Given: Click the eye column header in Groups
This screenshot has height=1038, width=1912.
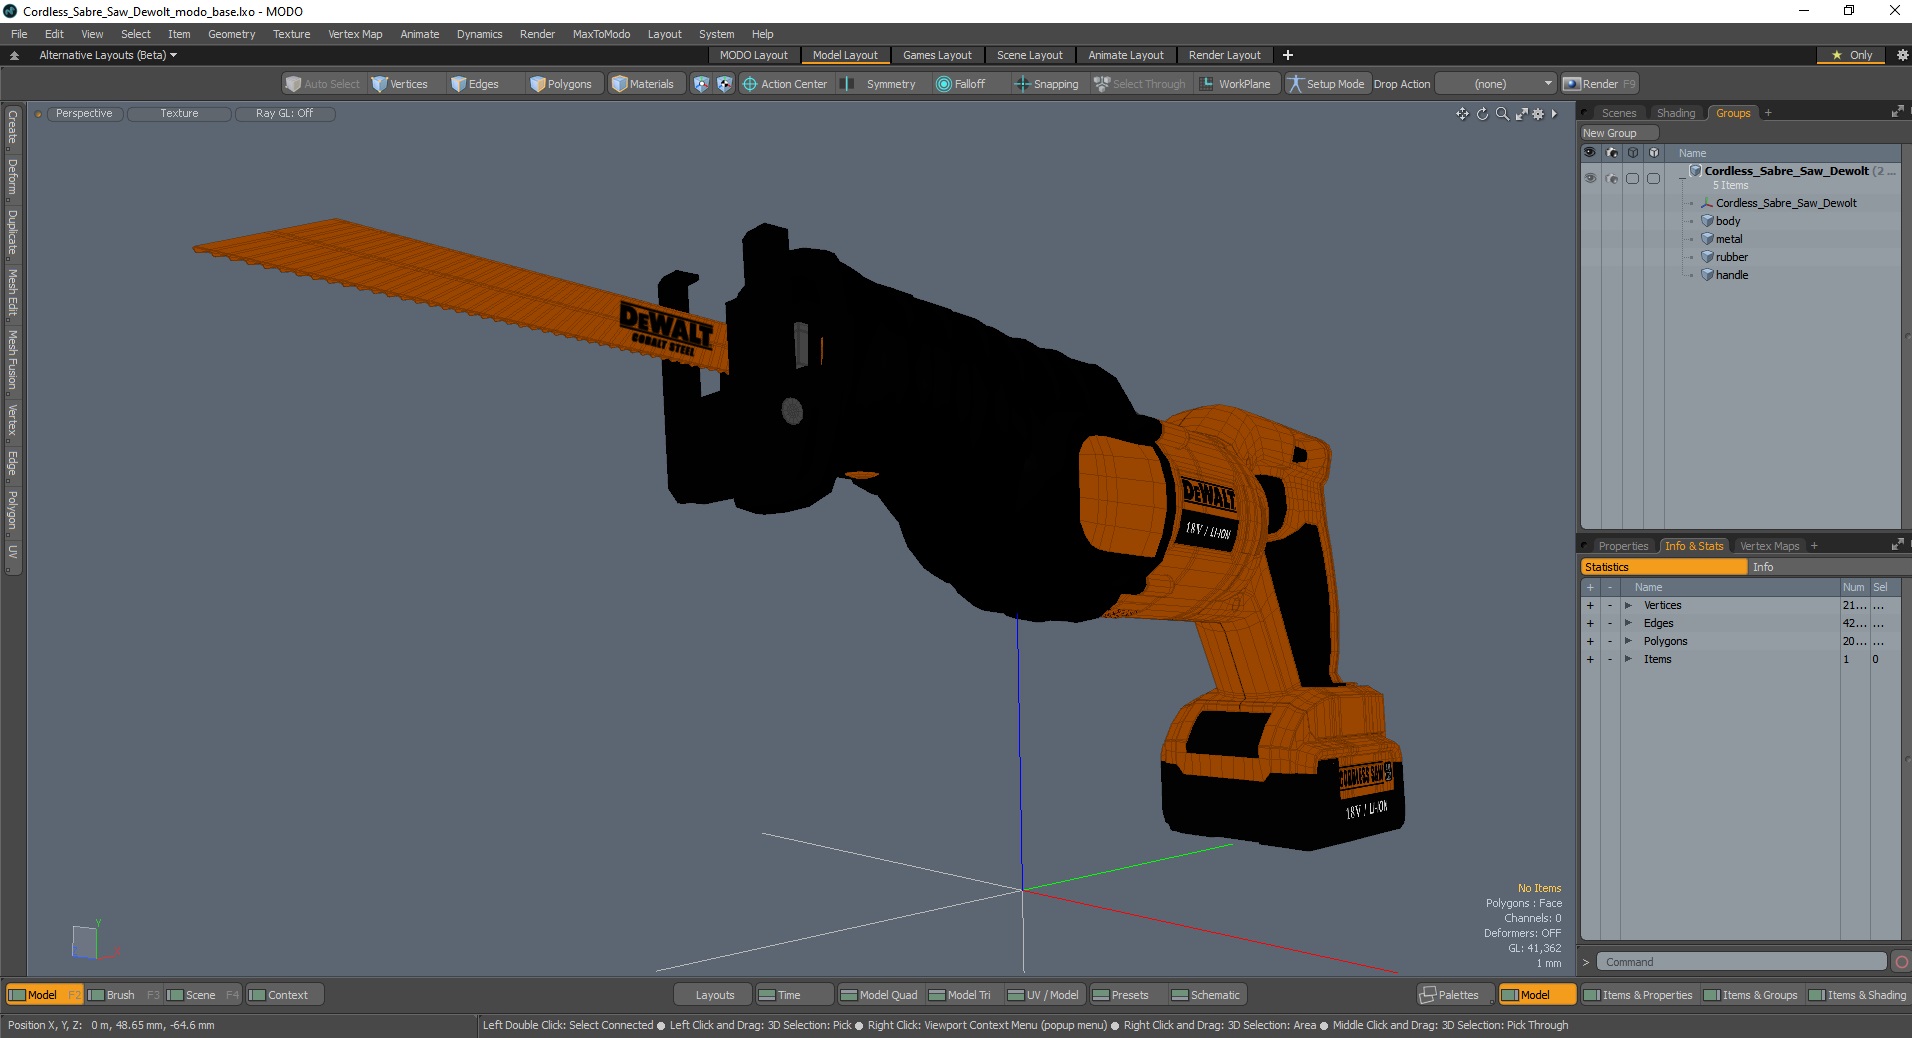Looking at the screenshot, I should [1590, 153].
